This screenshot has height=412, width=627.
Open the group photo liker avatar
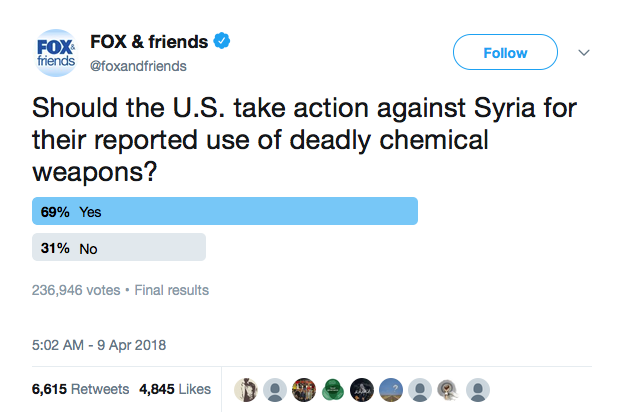304,390
